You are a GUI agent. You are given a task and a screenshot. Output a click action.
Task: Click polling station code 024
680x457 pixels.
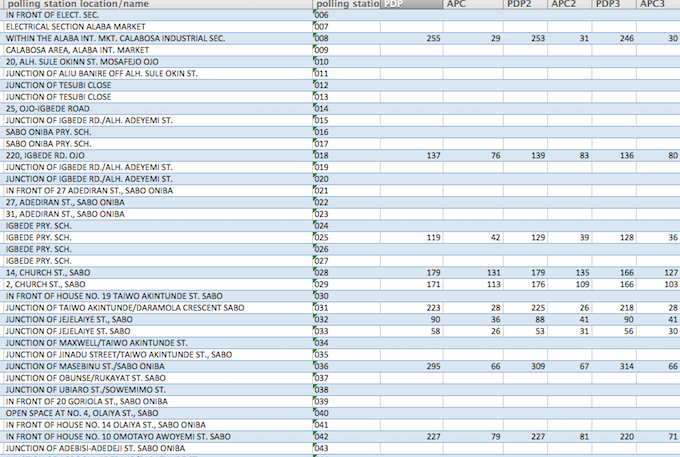[347, 225]
